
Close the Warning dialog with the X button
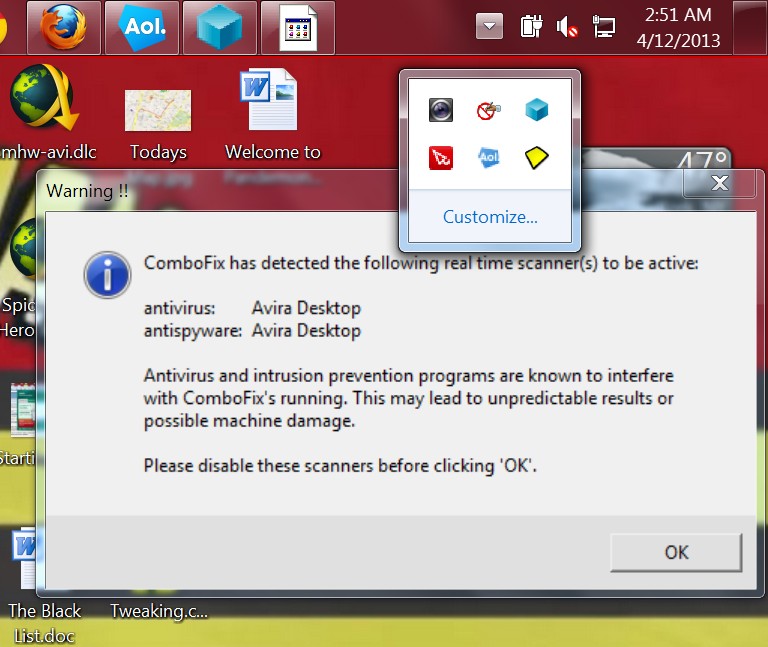click(720, 183)
